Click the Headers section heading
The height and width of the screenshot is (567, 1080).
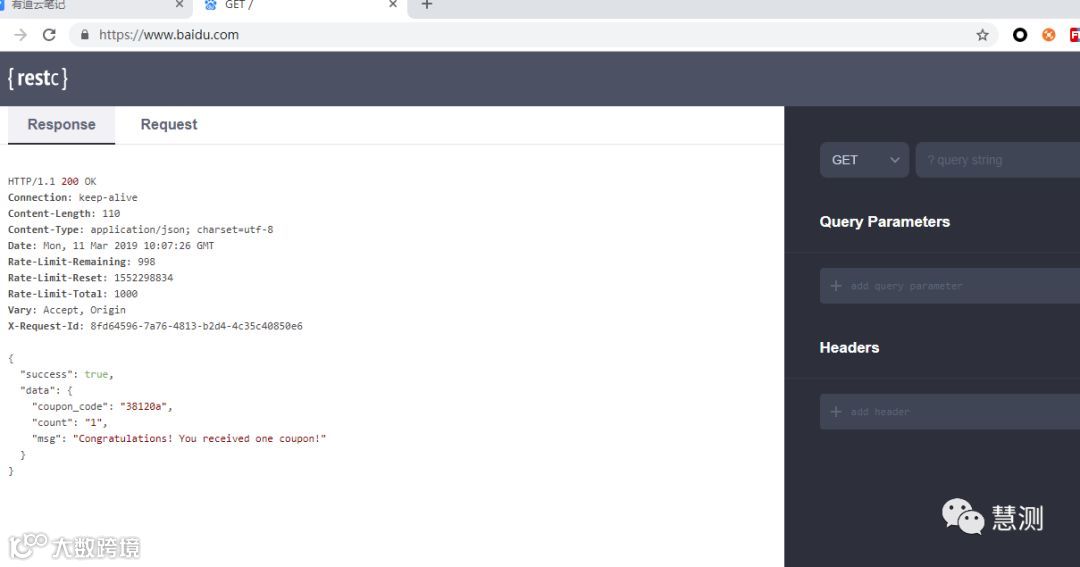click(849, 348)
